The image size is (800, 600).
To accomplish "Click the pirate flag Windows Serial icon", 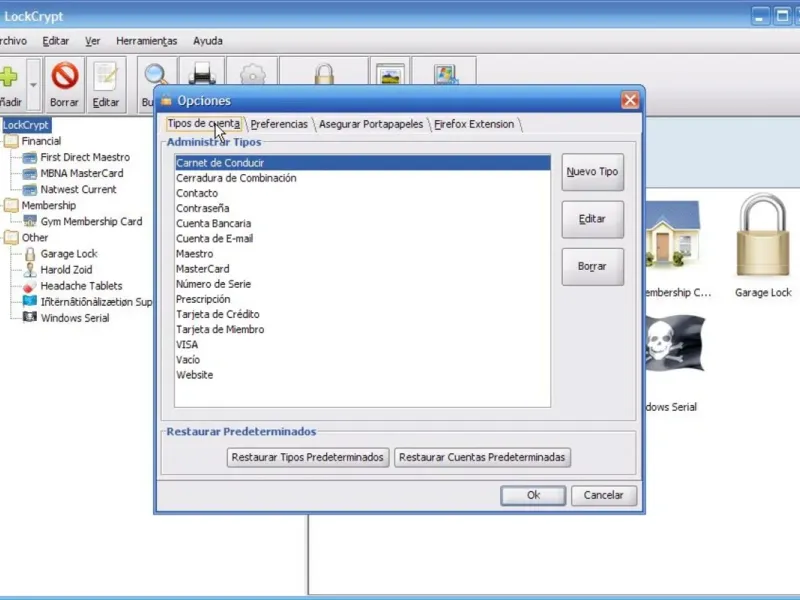I will 675,343.
